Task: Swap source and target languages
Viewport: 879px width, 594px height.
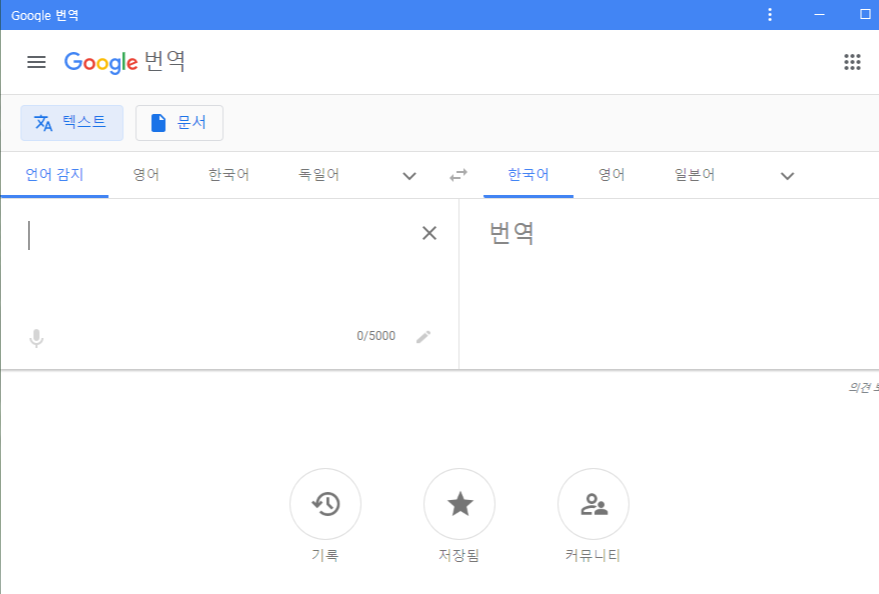Action: (458, 175)
